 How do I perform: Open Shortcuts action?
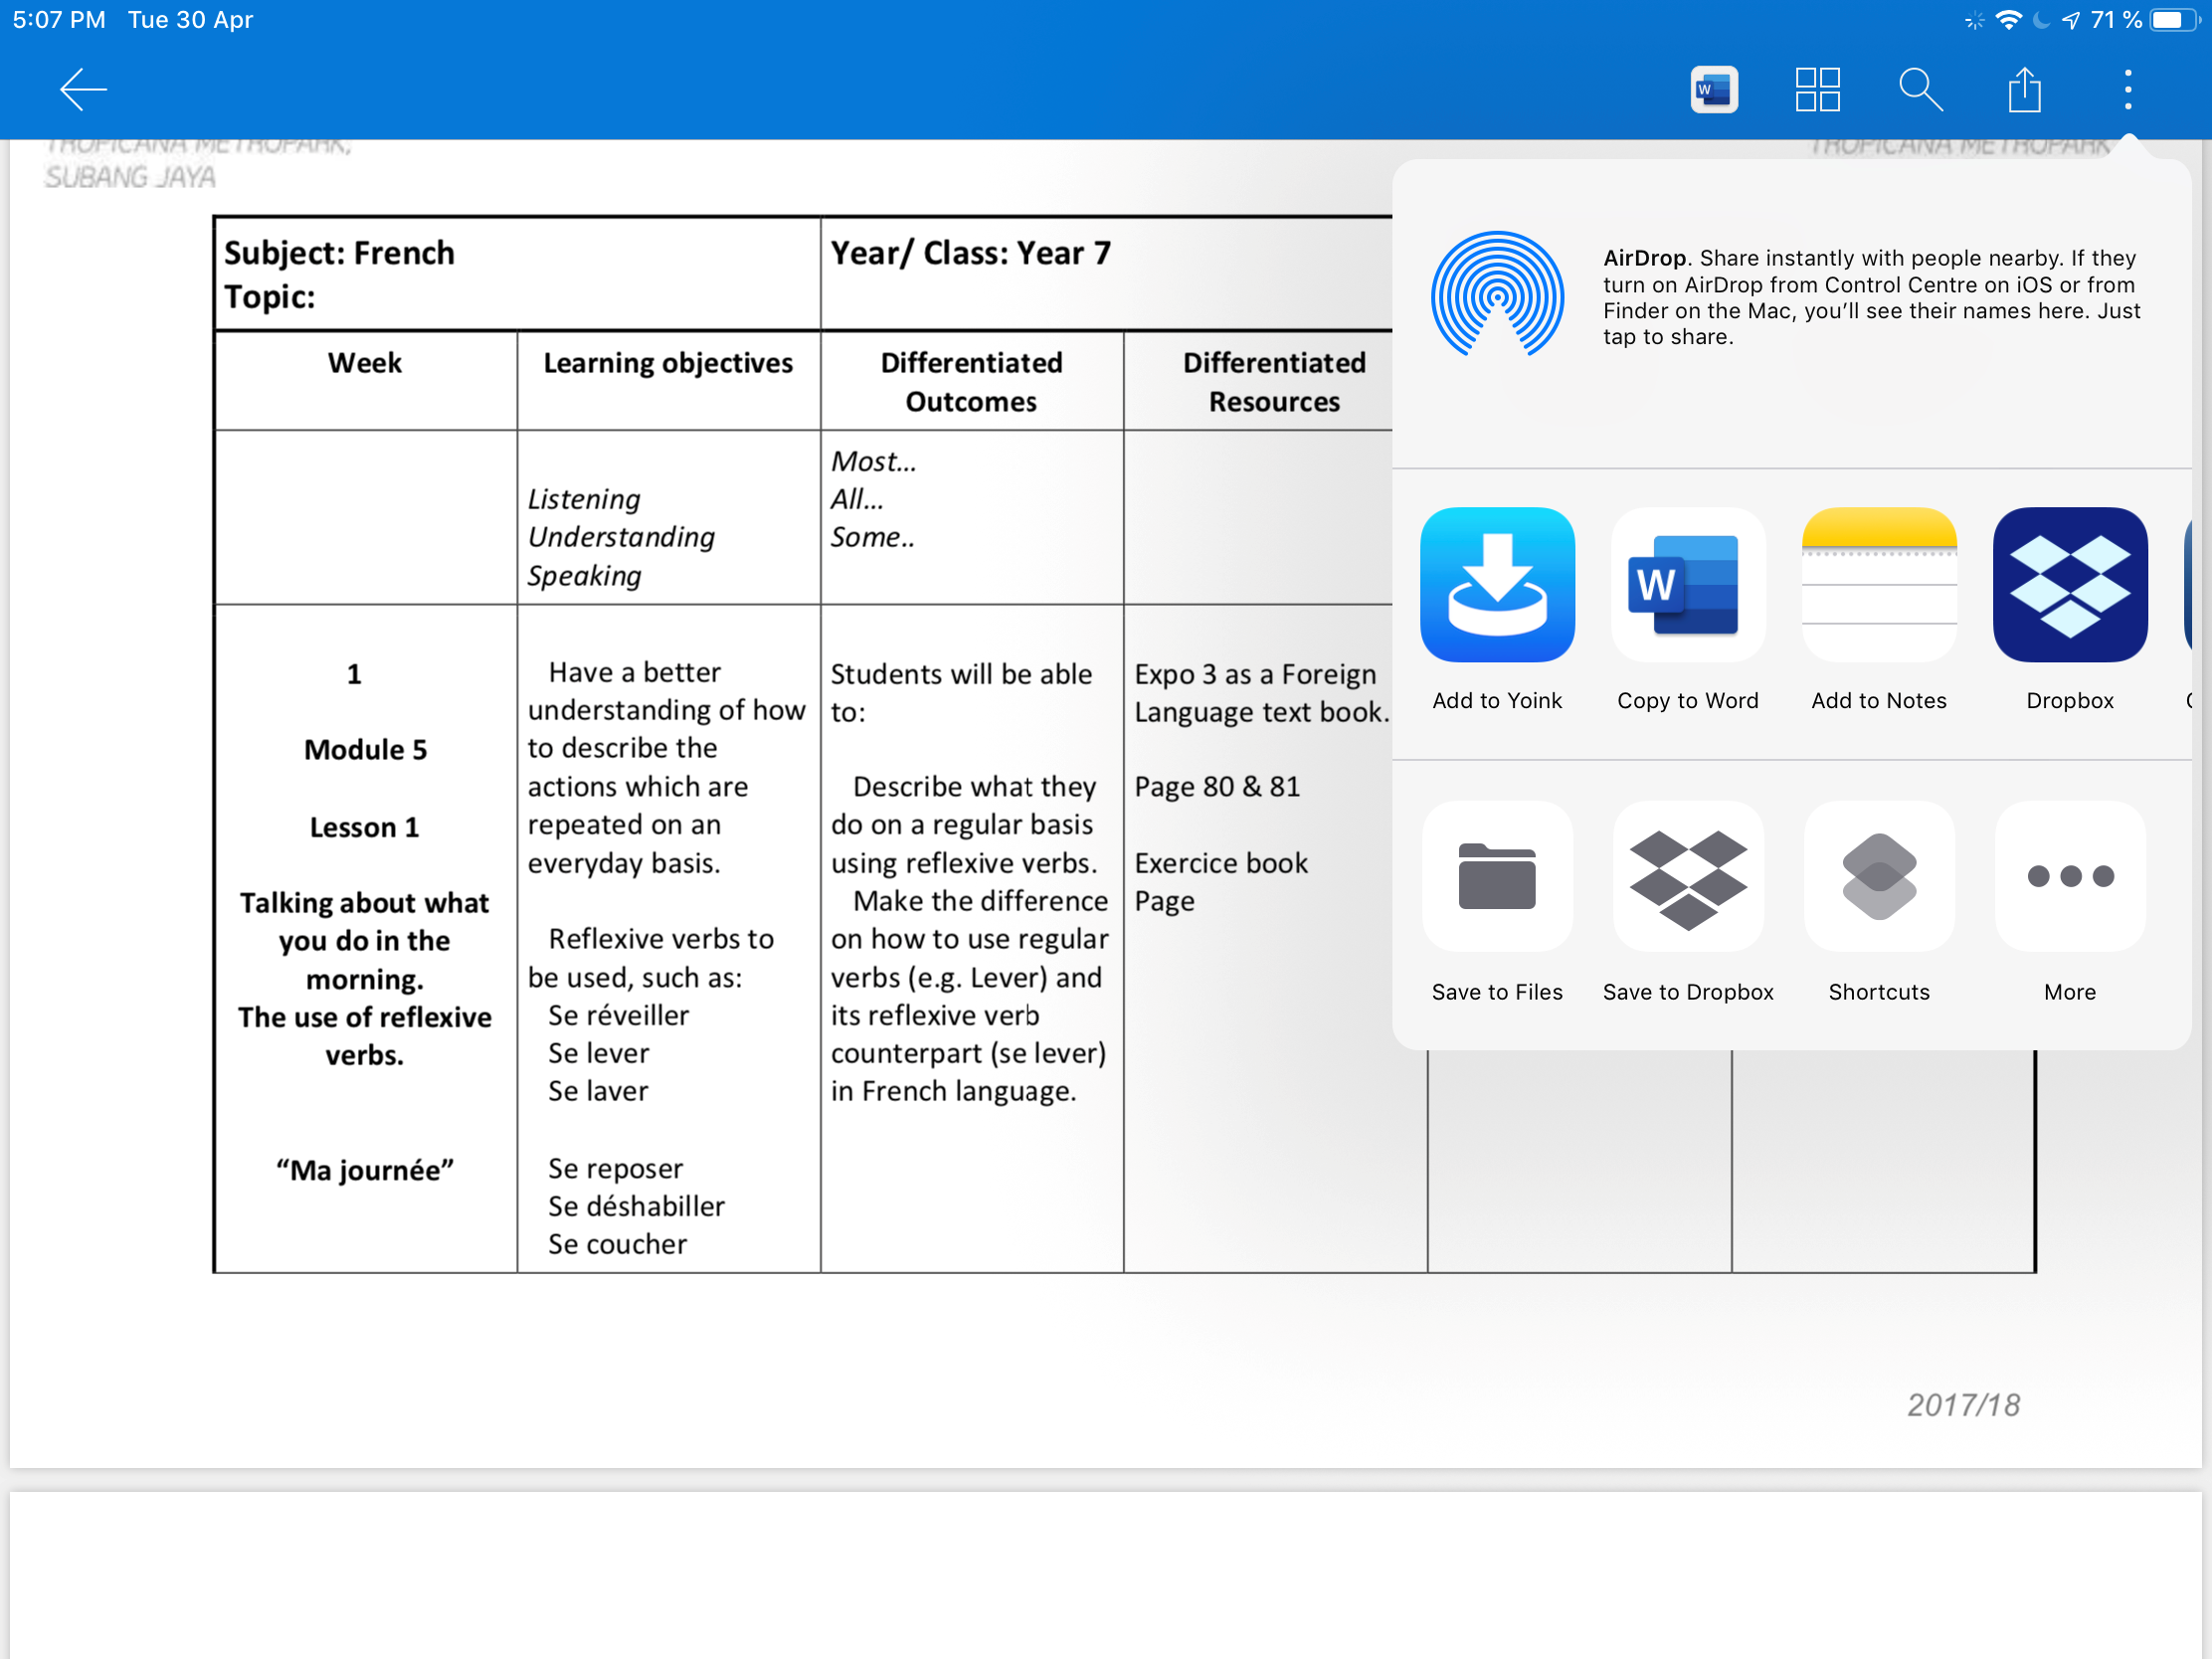click(x=1879, y=902)
